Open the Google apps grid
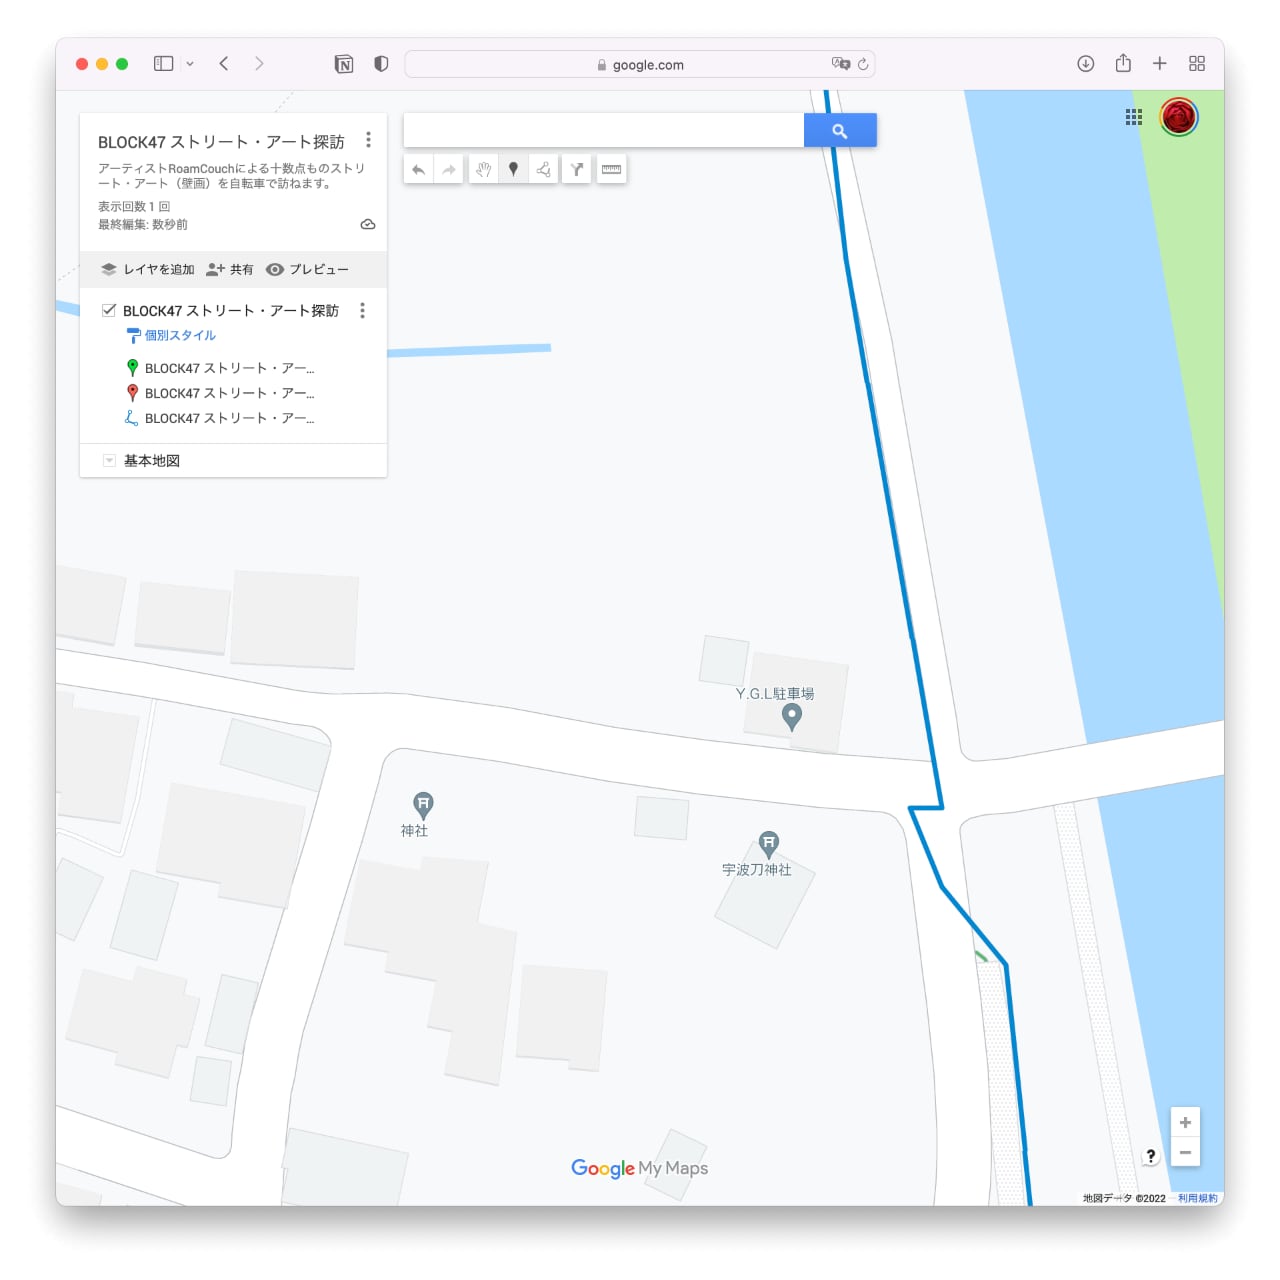 (x=1133, y=117)
